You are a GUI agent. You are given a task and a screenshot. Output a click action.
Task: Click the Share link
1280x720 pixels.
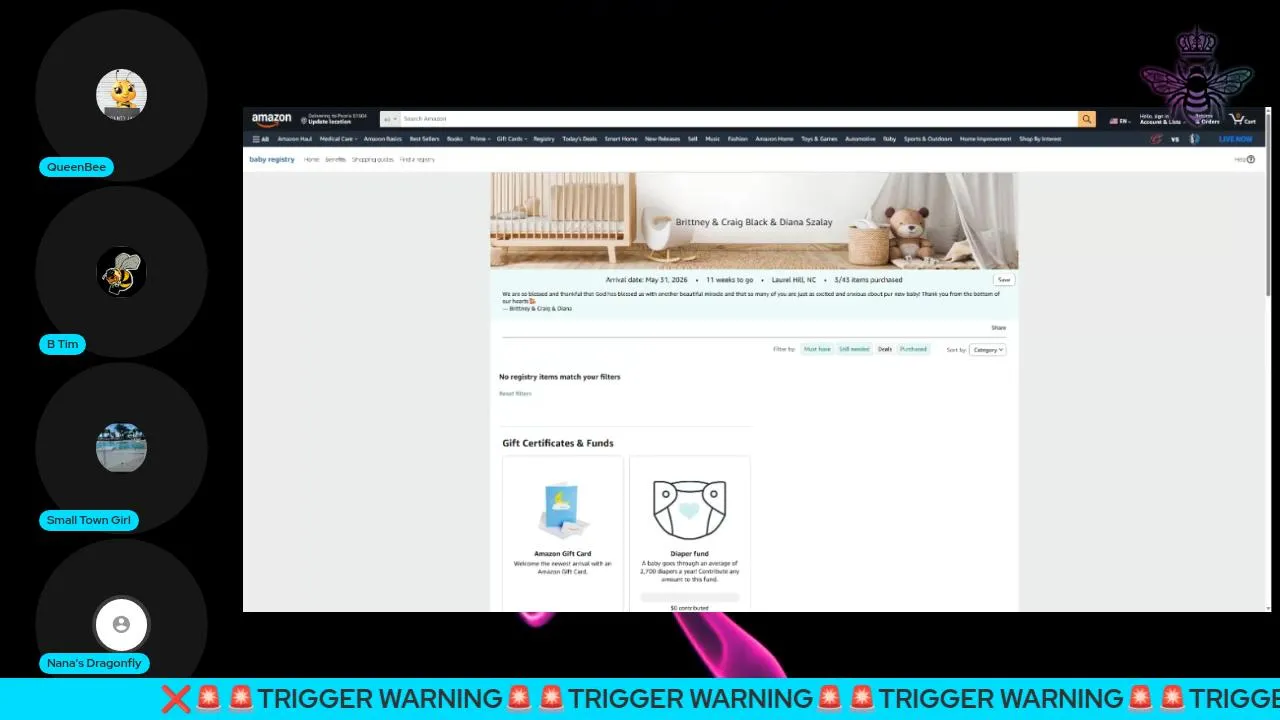pos(998,328)
